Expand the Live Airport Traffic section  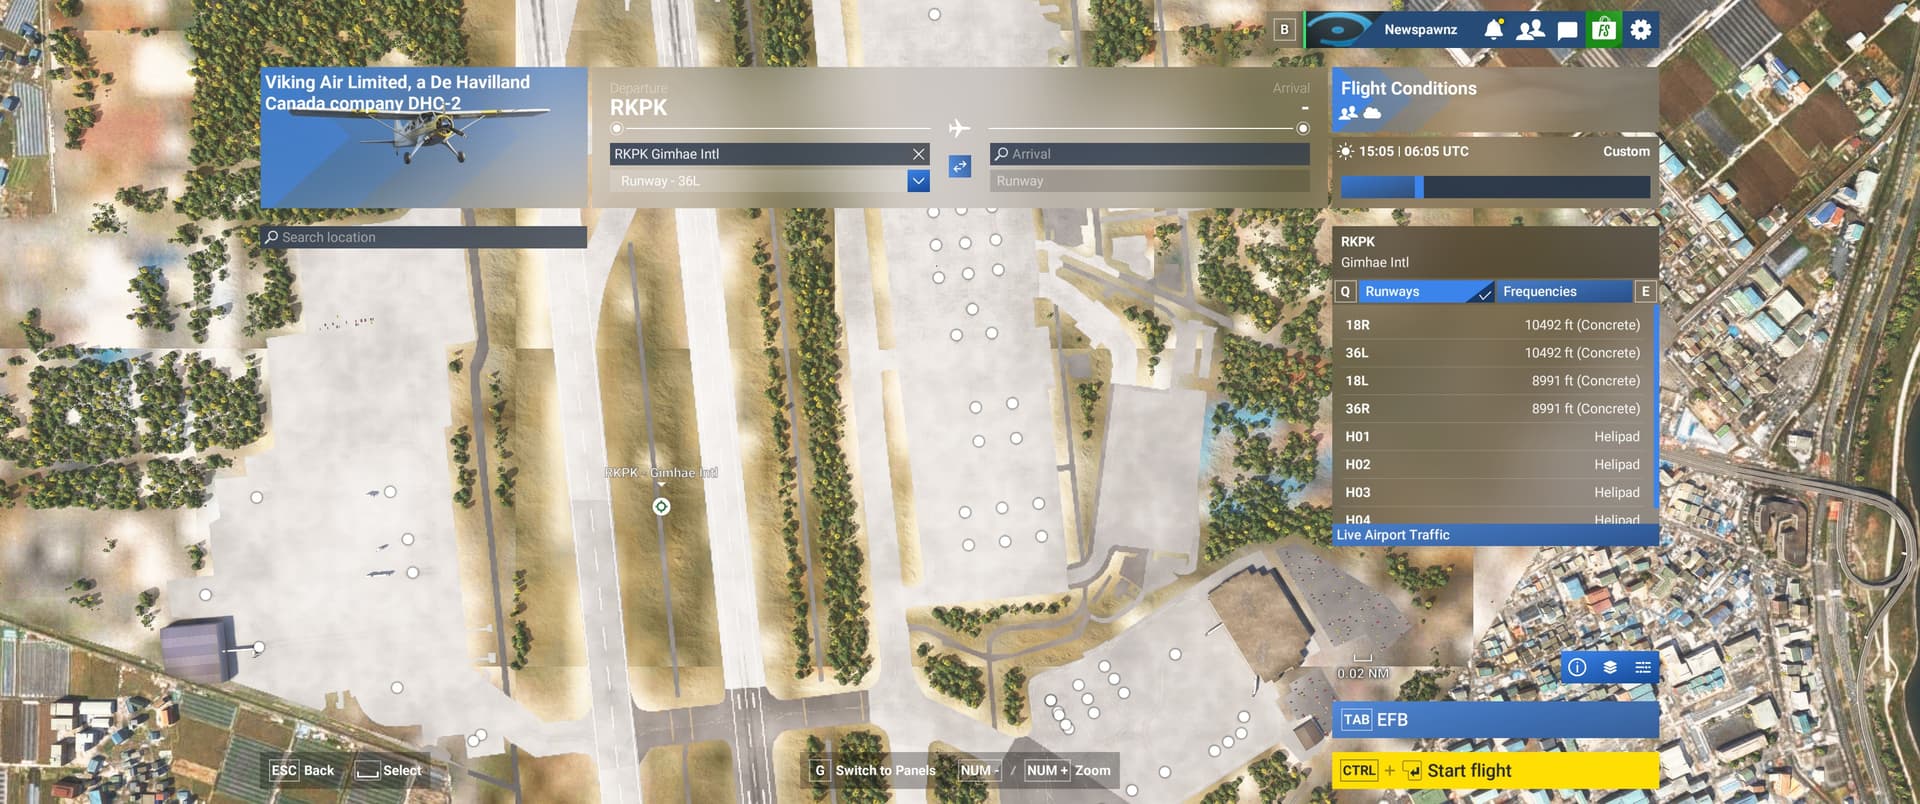tap(1494, 535)
